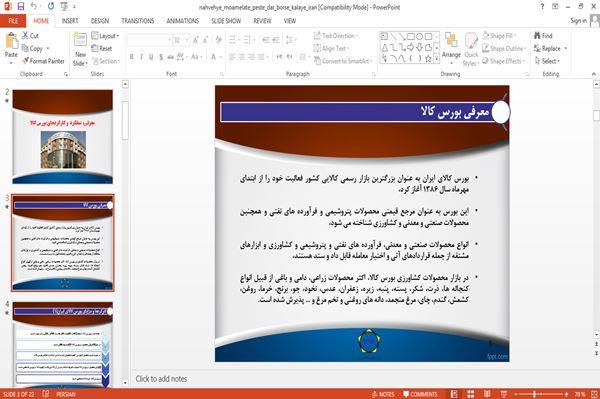This screenshot has height=399, width=600.
Task: Click Sign in link
Action: pos(578,21)
